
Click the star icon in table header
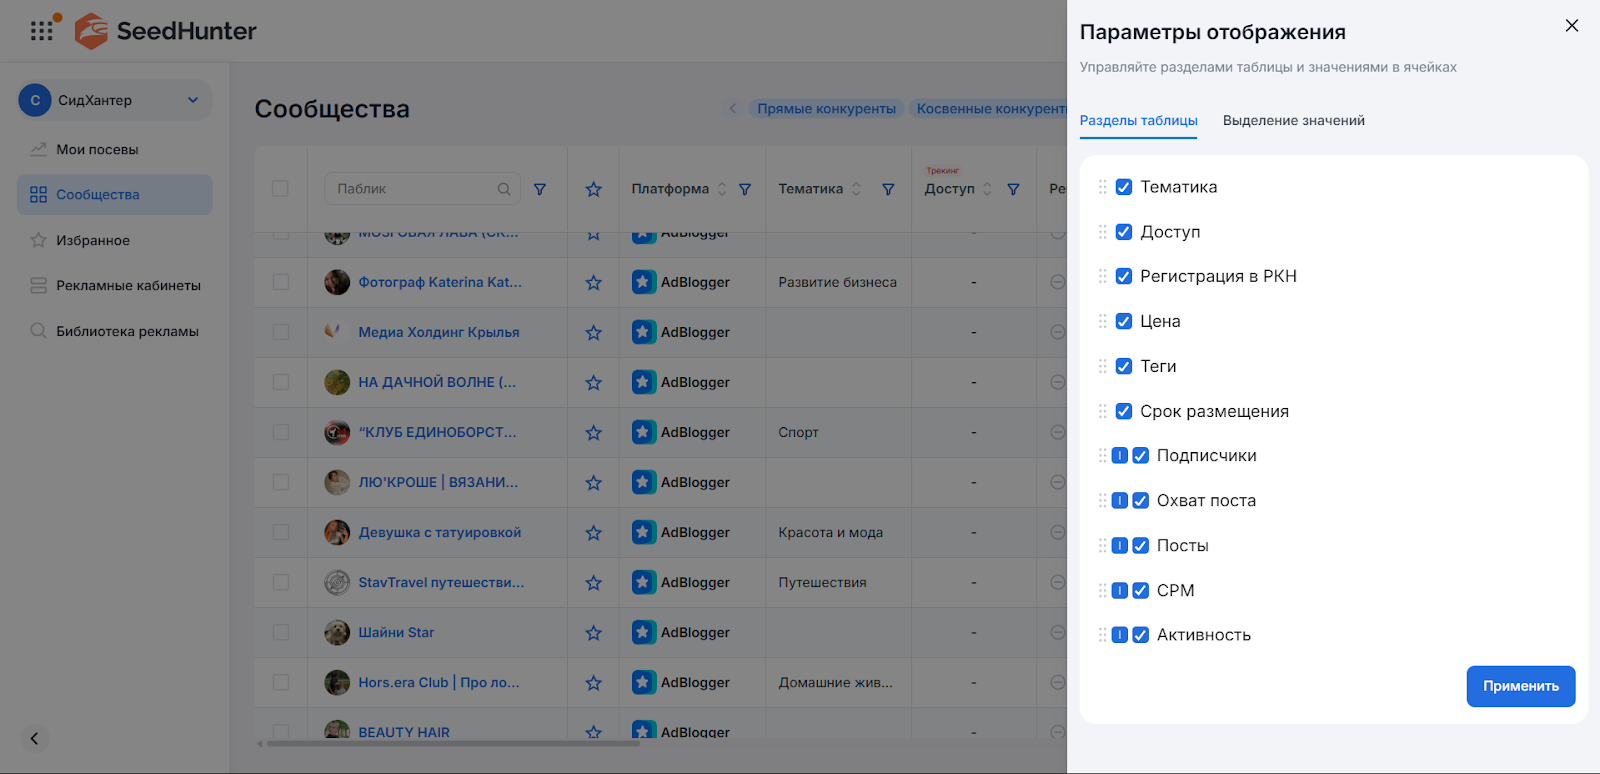593,189
